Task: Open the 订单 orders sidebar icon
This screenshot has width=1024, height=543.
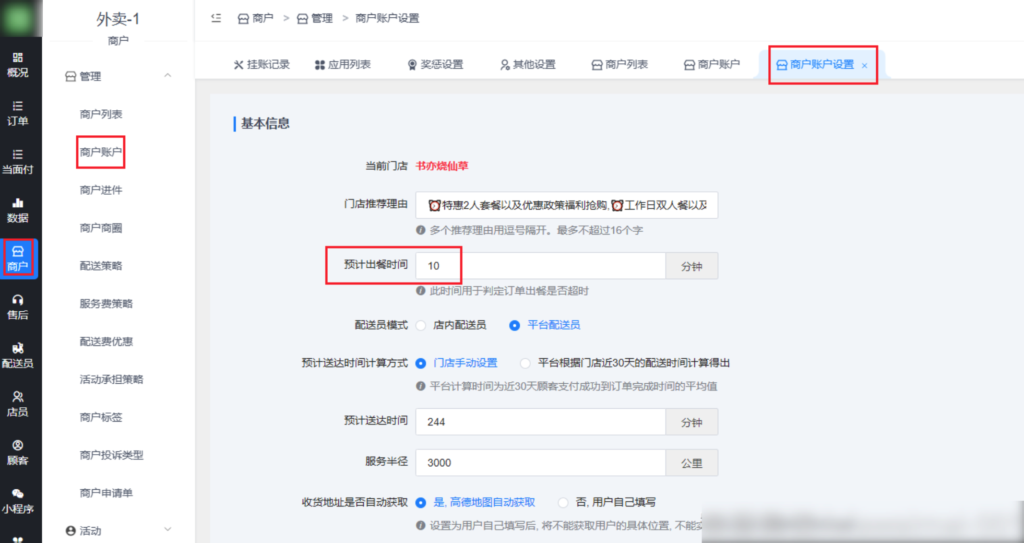Action: coord(18,113)
